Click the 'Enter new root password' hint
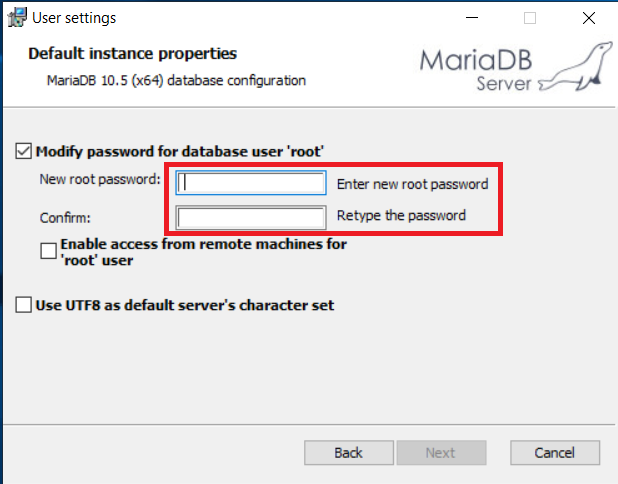 click(x=413, y=184)
